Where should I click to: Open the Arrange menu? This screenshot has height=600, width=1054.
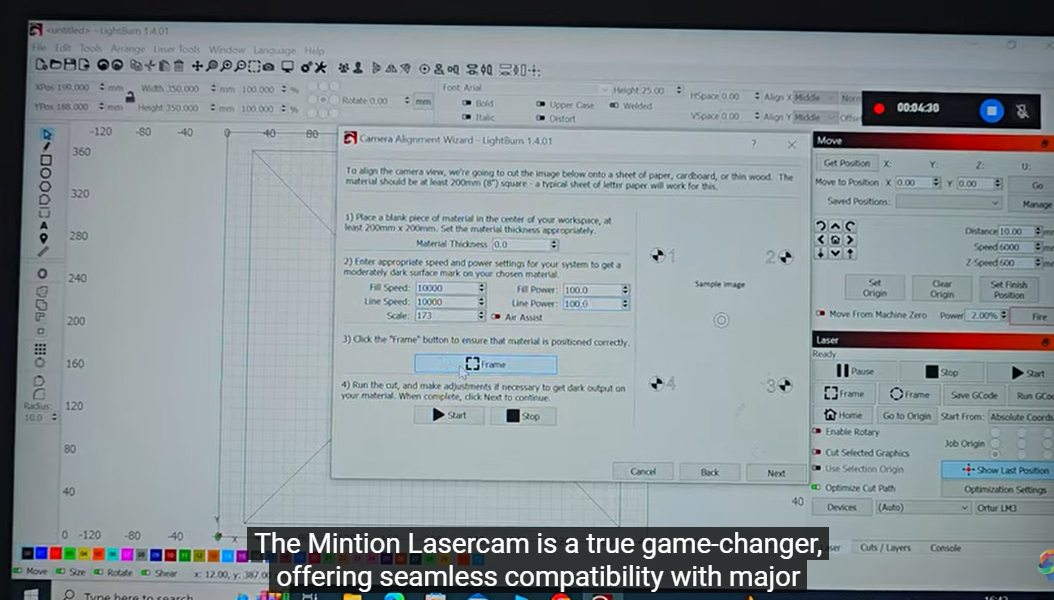[x=128, y=50]
